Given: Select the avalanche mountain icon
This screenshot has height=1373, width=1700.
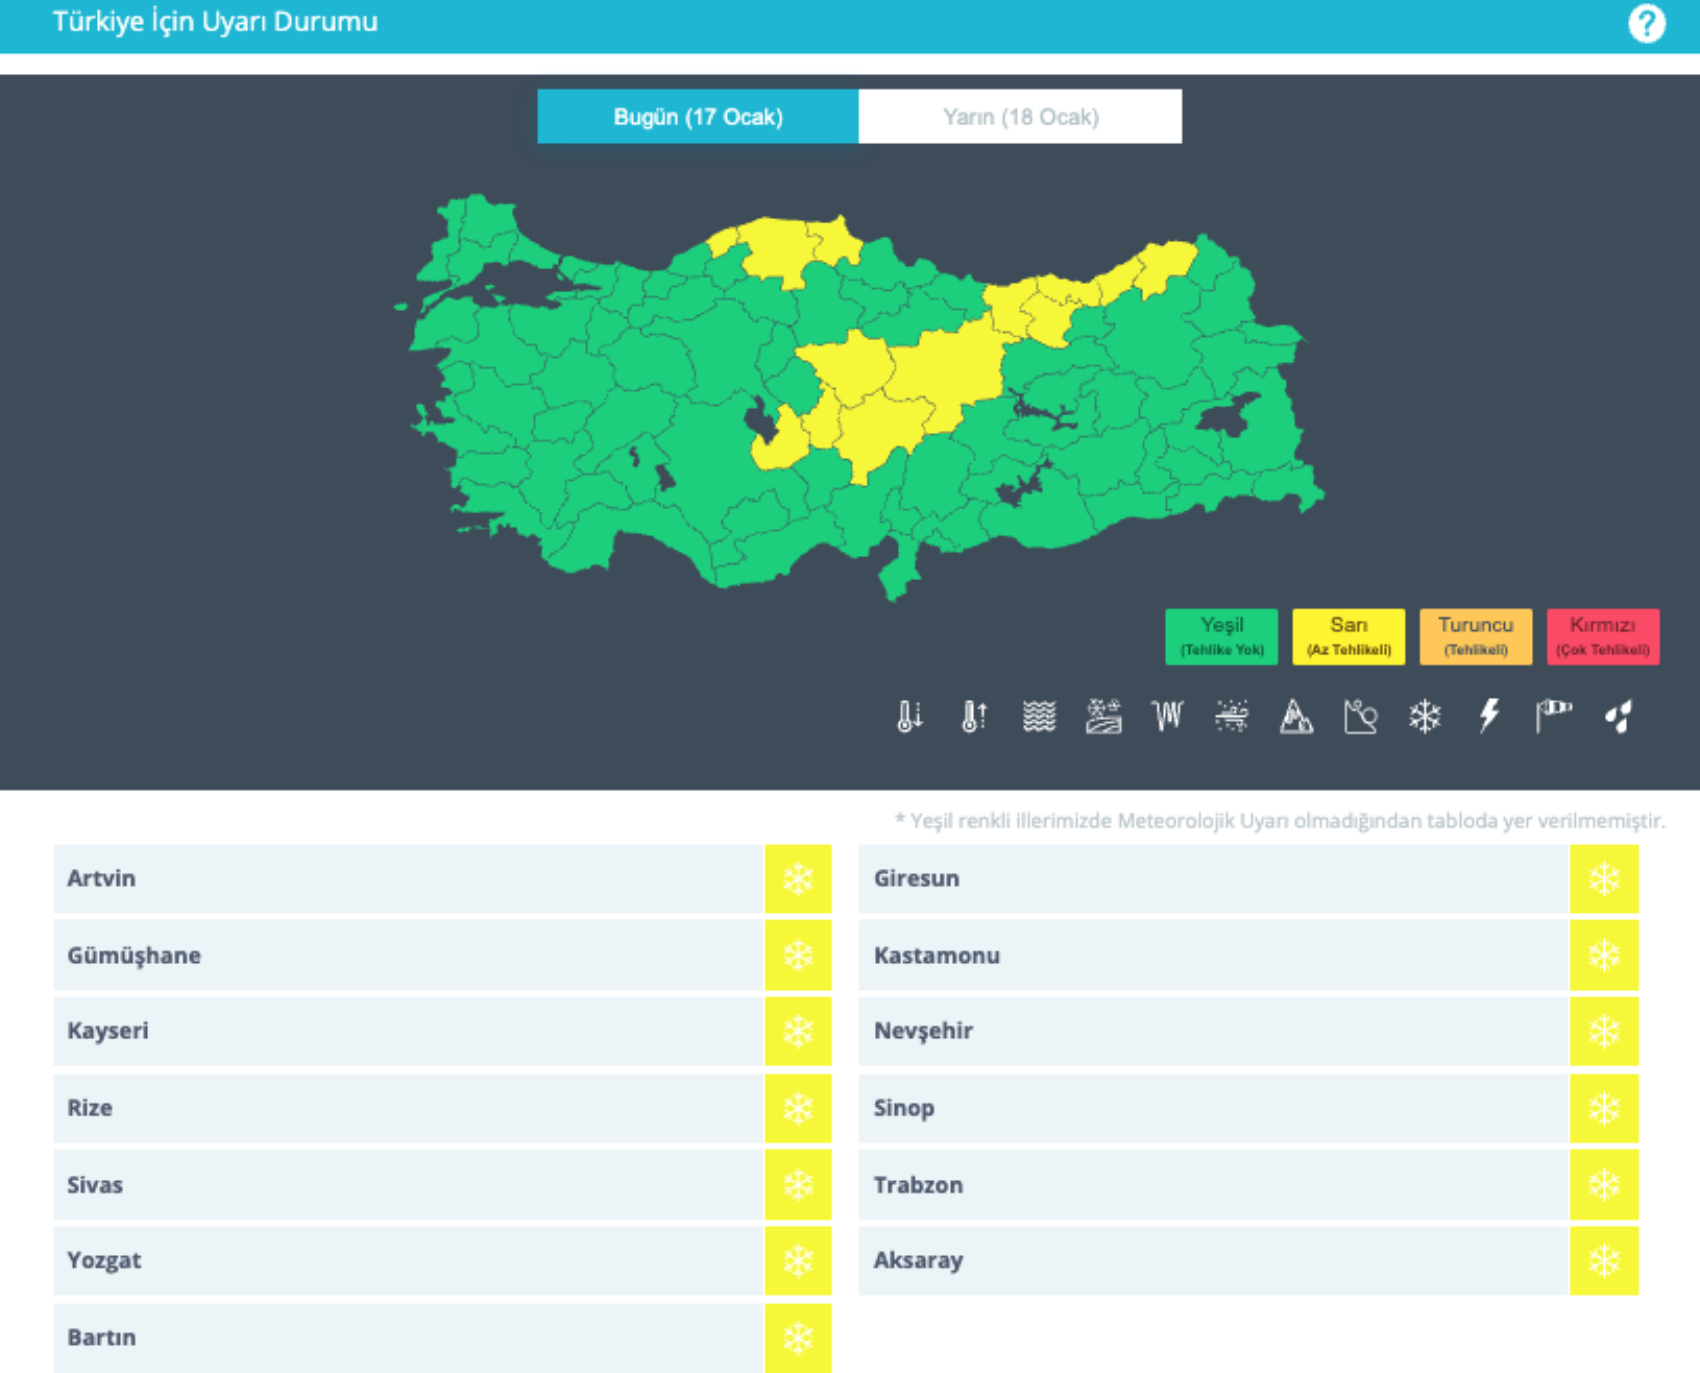Looking at the screenshot, I should (x=1296, y=716).
